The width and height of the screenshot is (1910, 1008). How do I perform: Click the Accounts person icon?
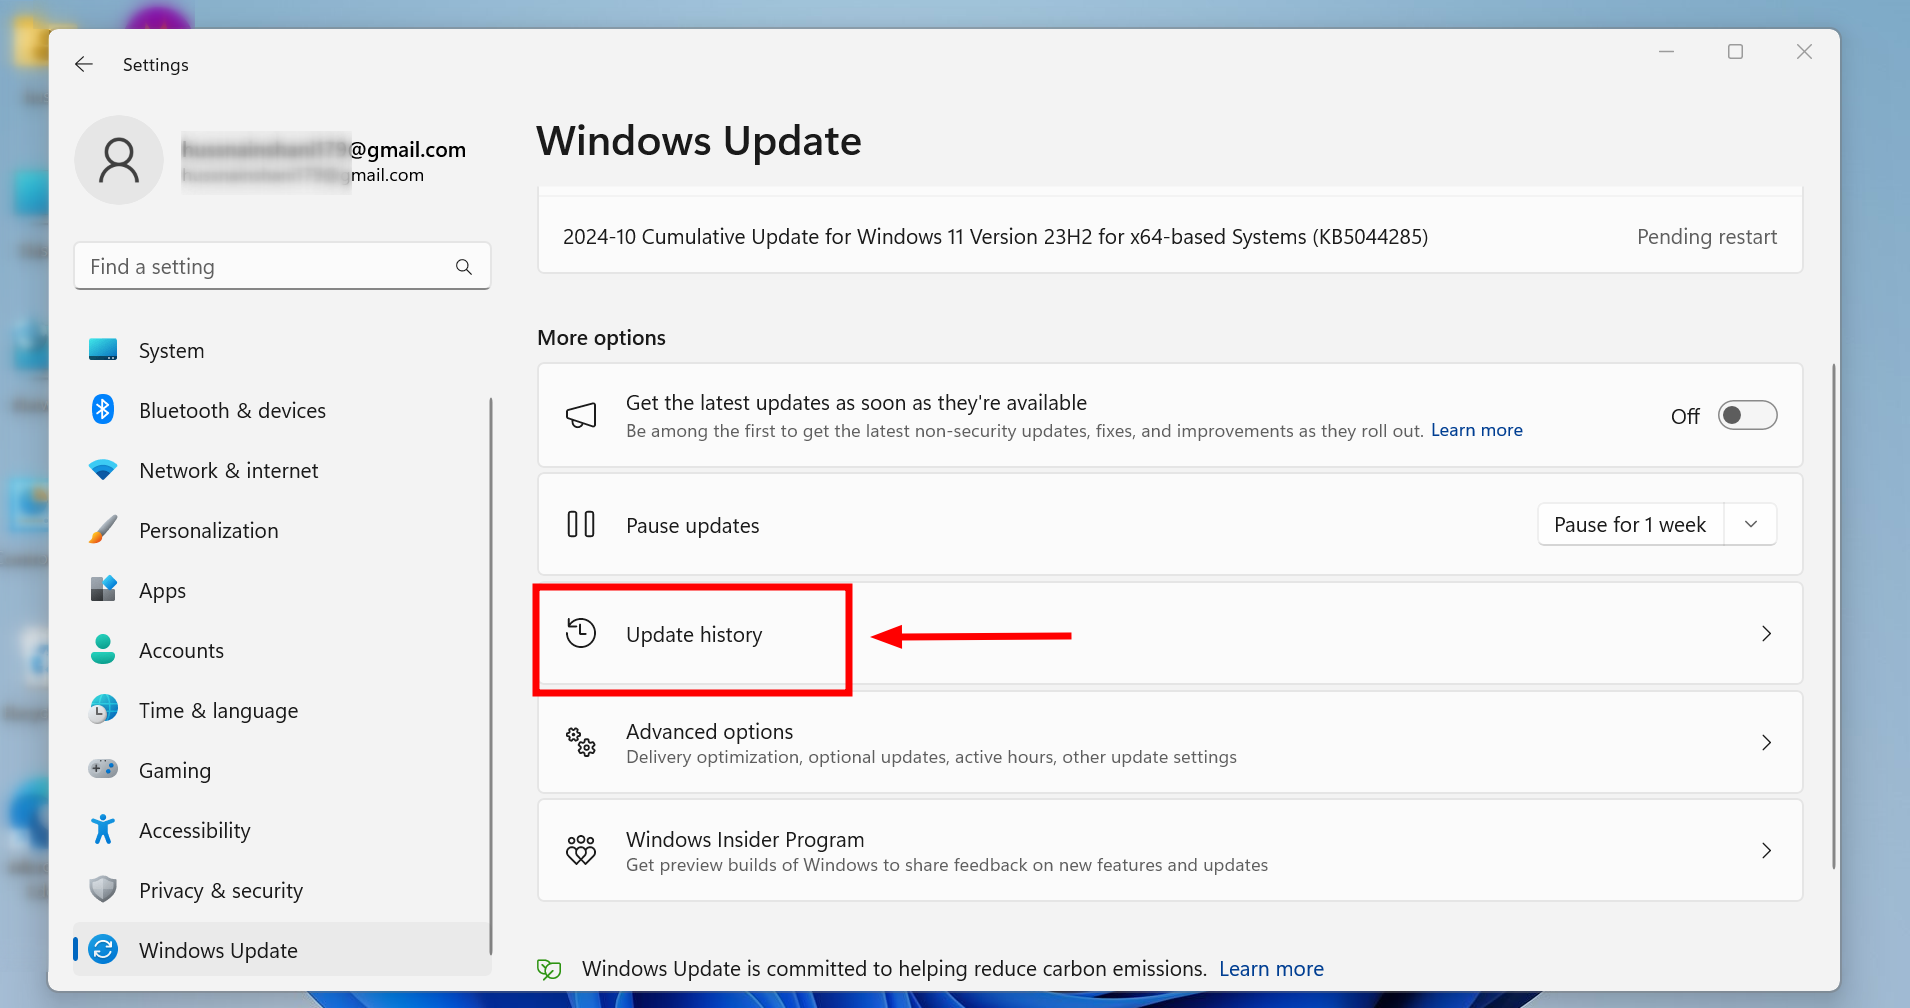pyautogui.click(x=104, y=650)
